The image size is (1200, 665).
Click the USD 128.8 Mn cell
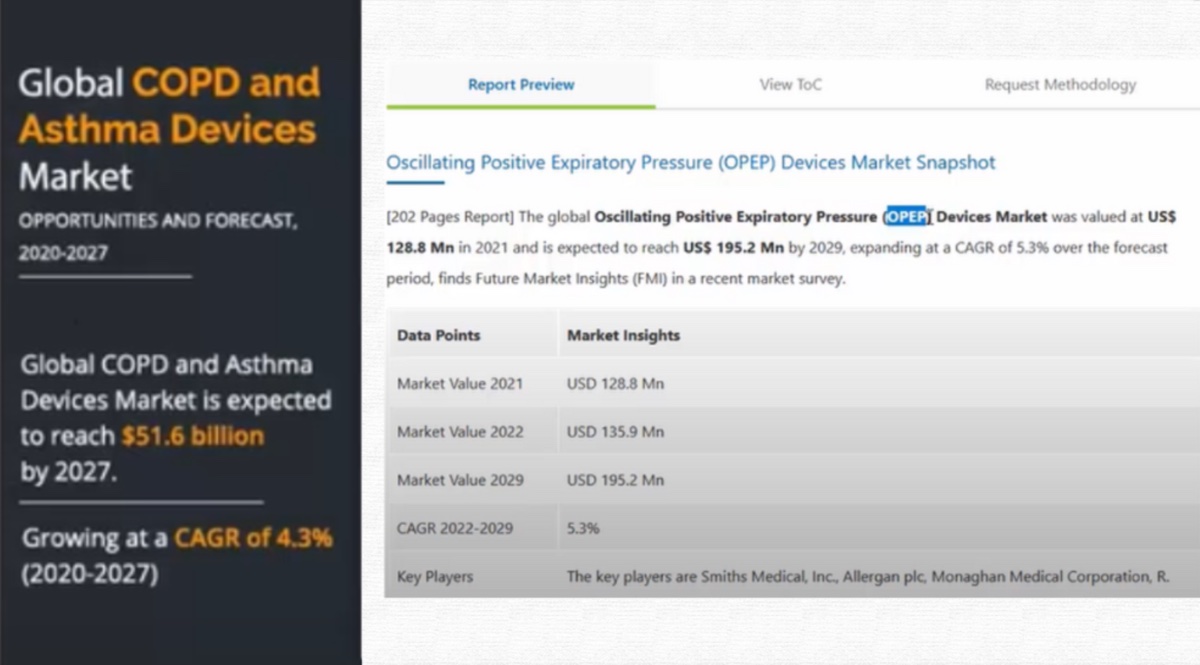615,384
